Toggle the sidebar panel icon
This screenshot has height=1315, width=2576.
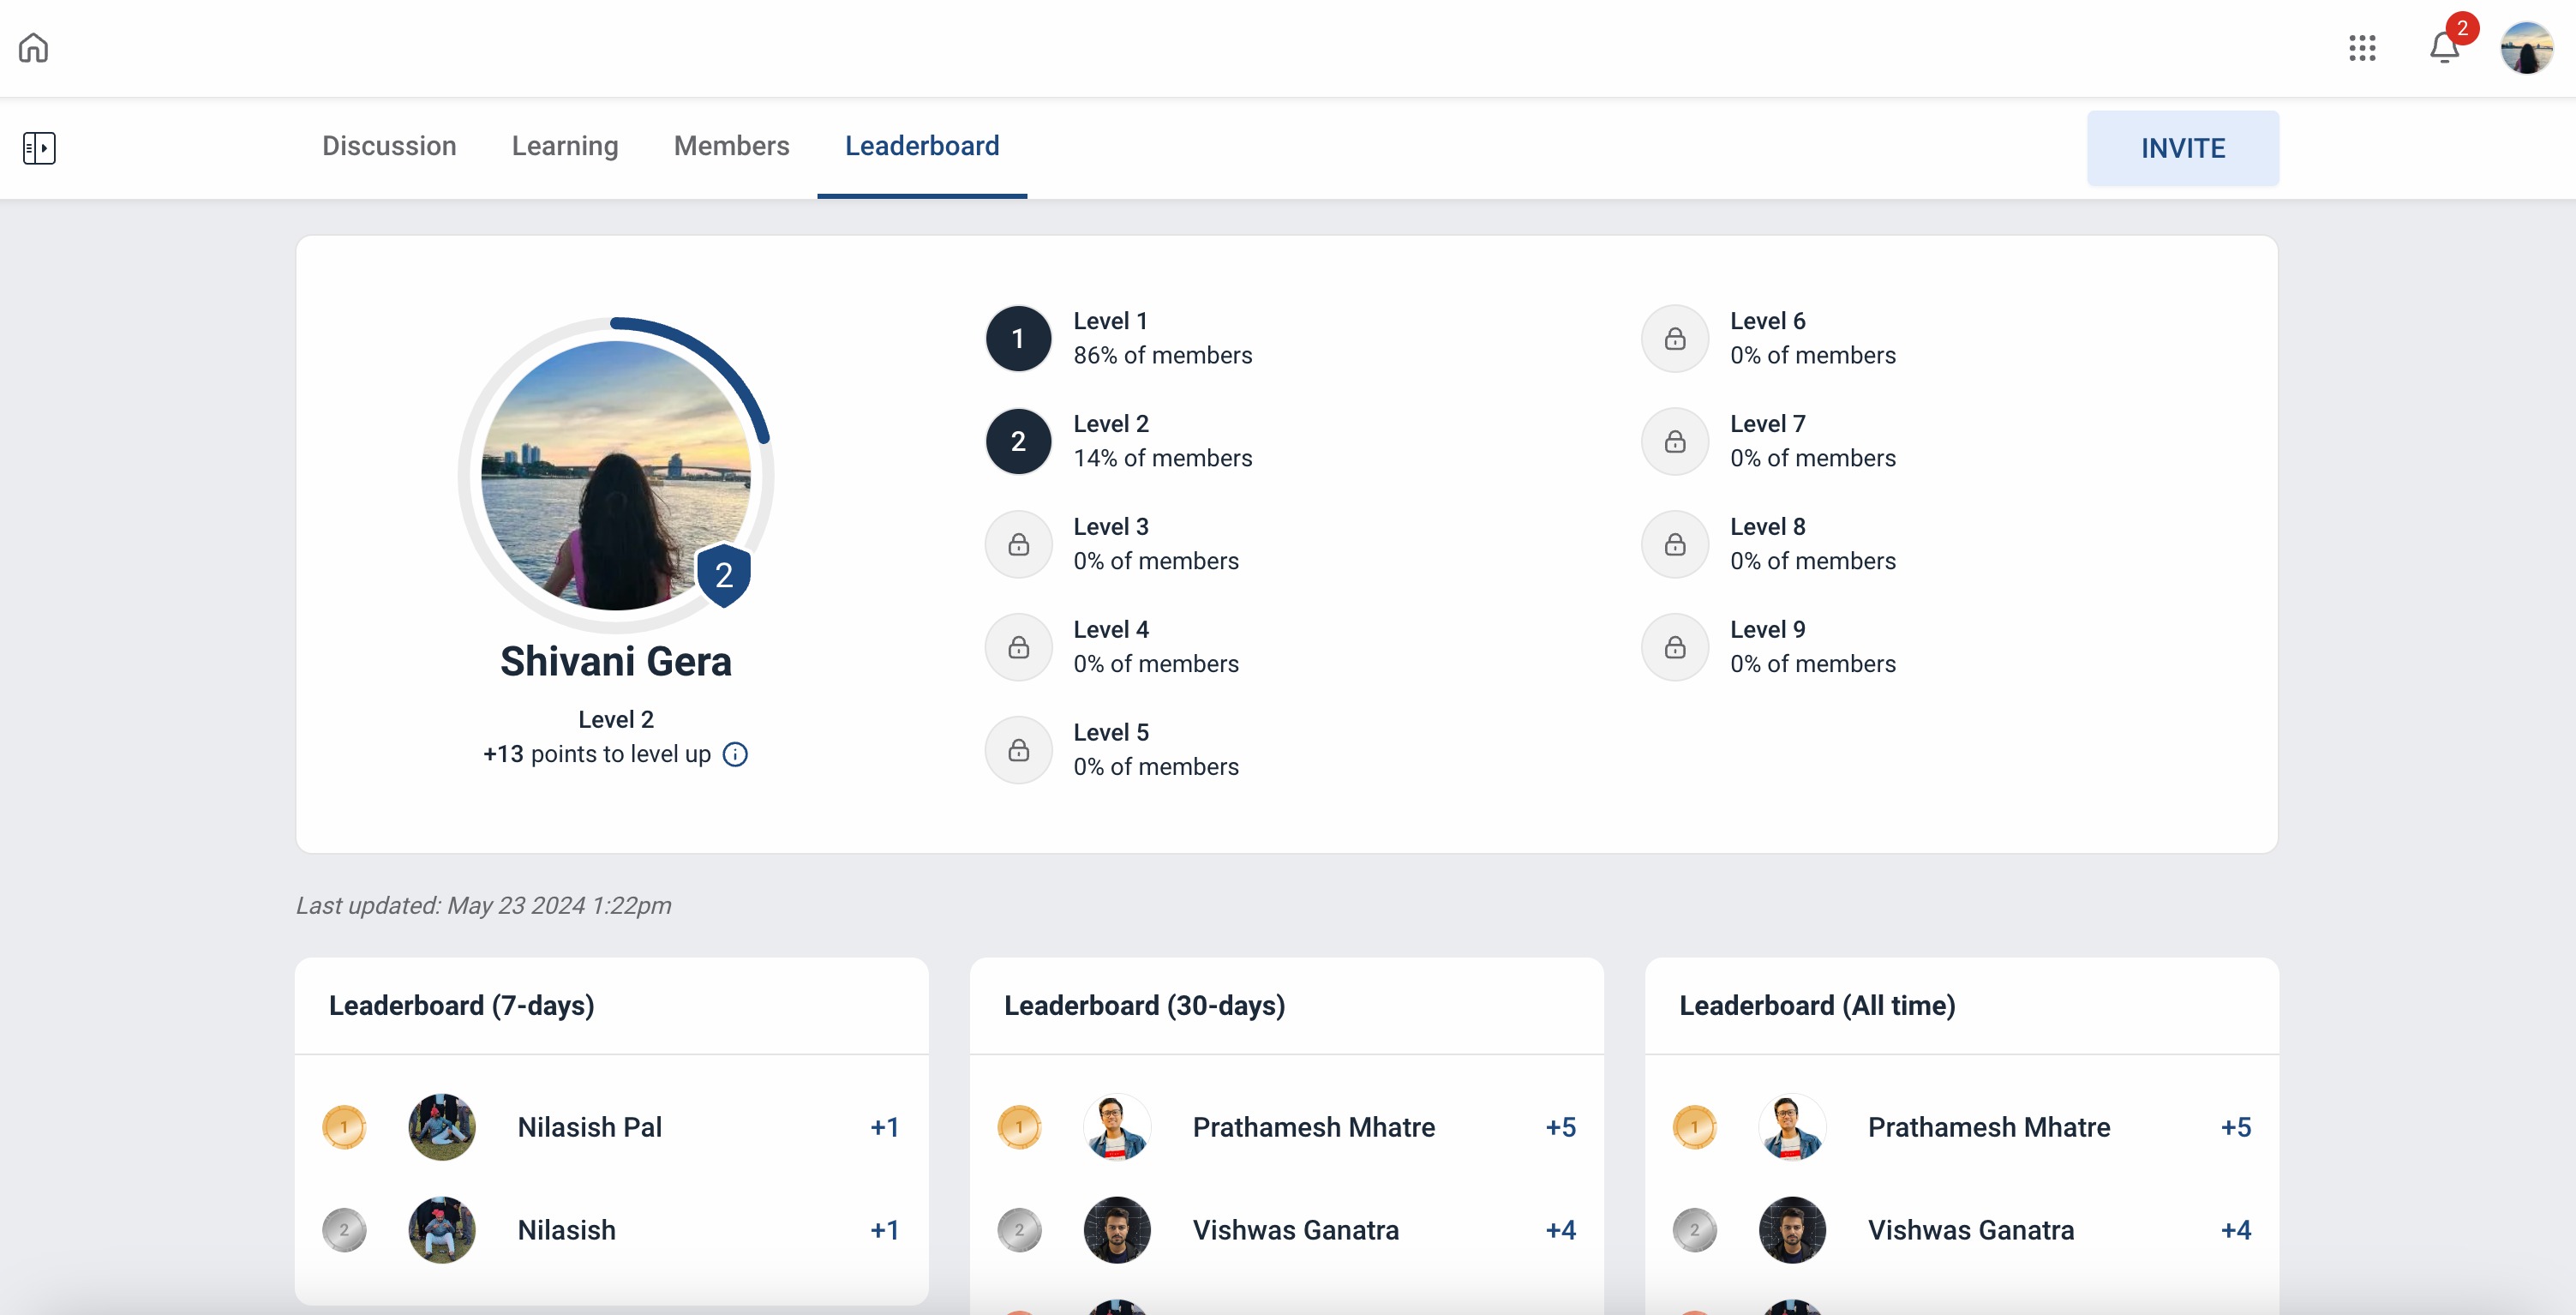39,148
